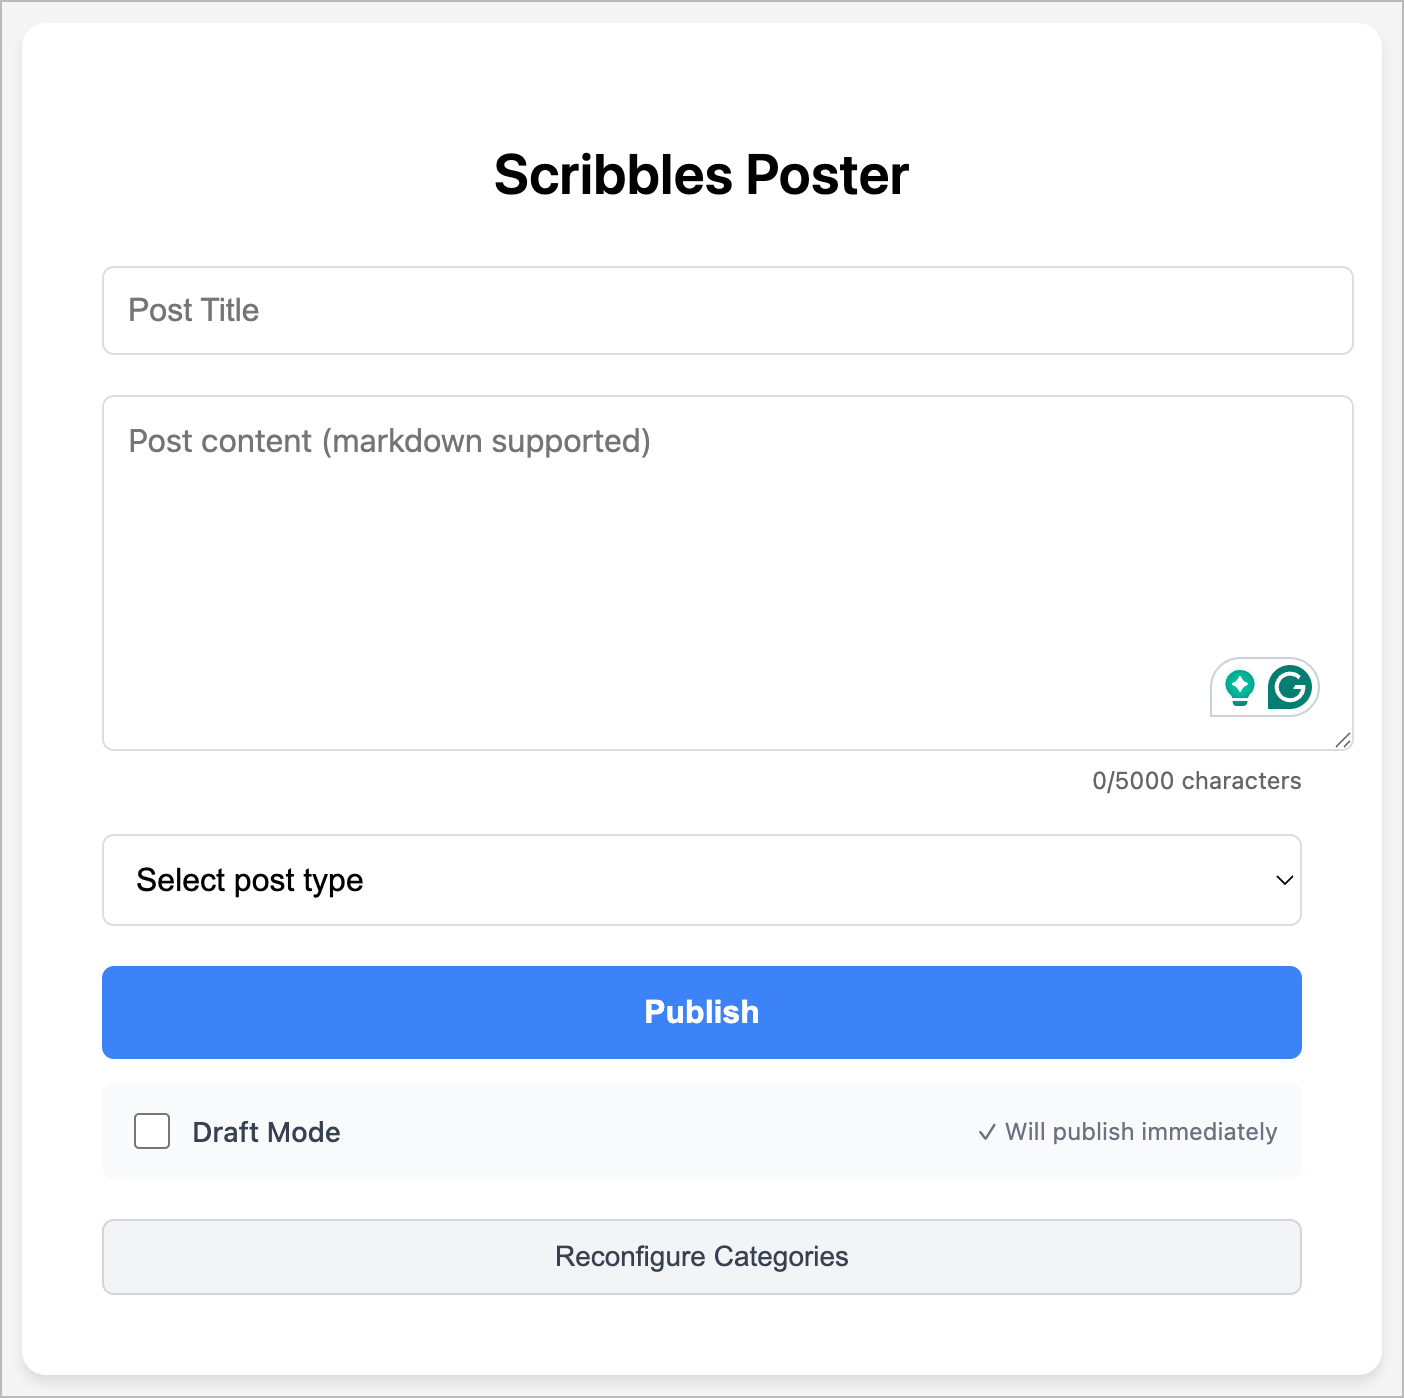Image resolution: width=1404 pixels, height=1398 pixels.
Task: Click the textarea resize handle corner
Action: [x=1343, y=740]
